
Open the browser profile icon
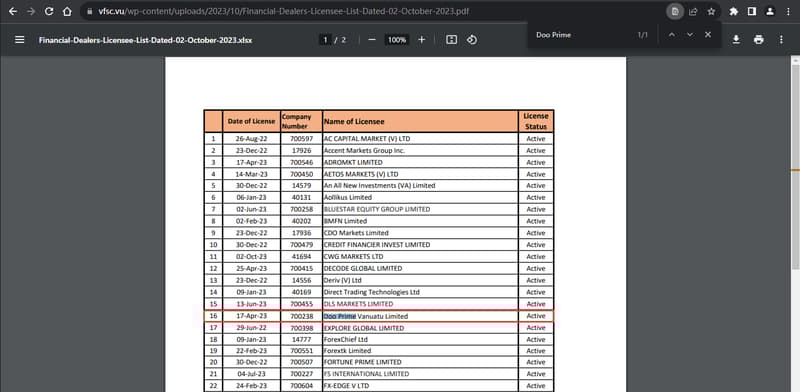tap(770, 11)
